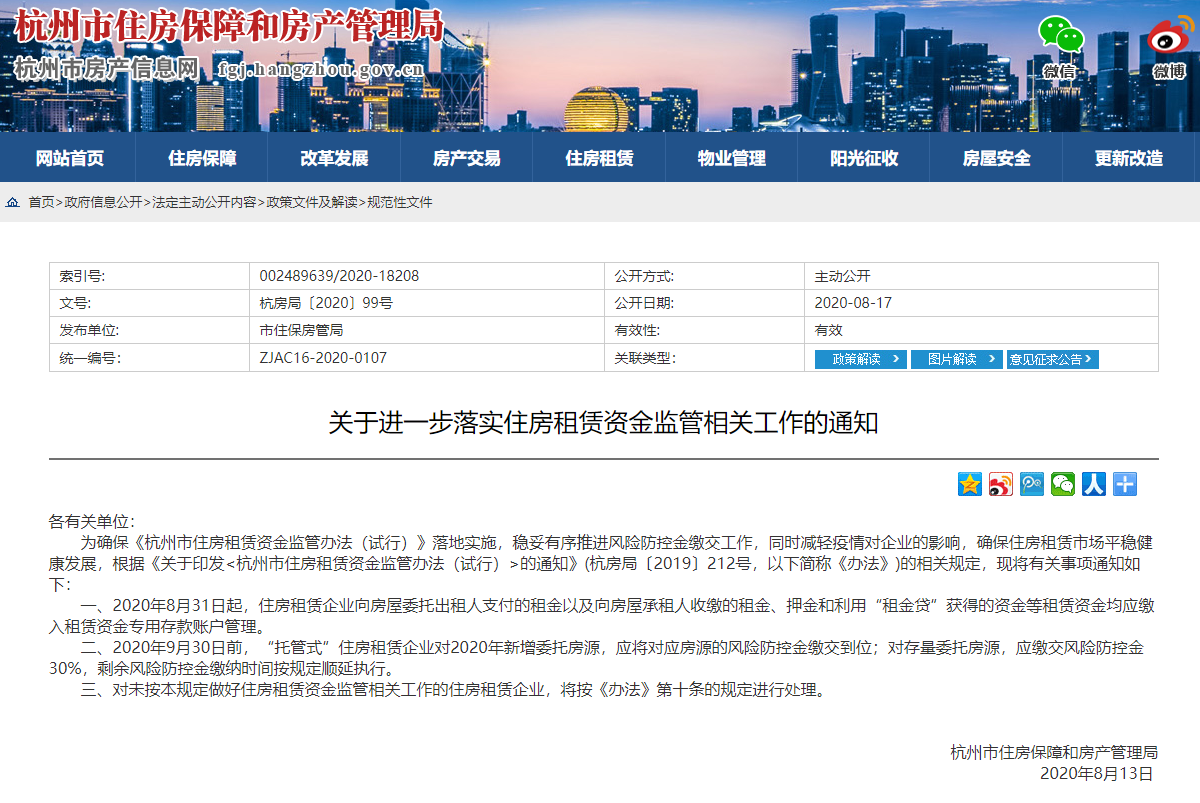Open 网站首页 navigation tab
The image size is (1200, 803).
pos(70,158)
